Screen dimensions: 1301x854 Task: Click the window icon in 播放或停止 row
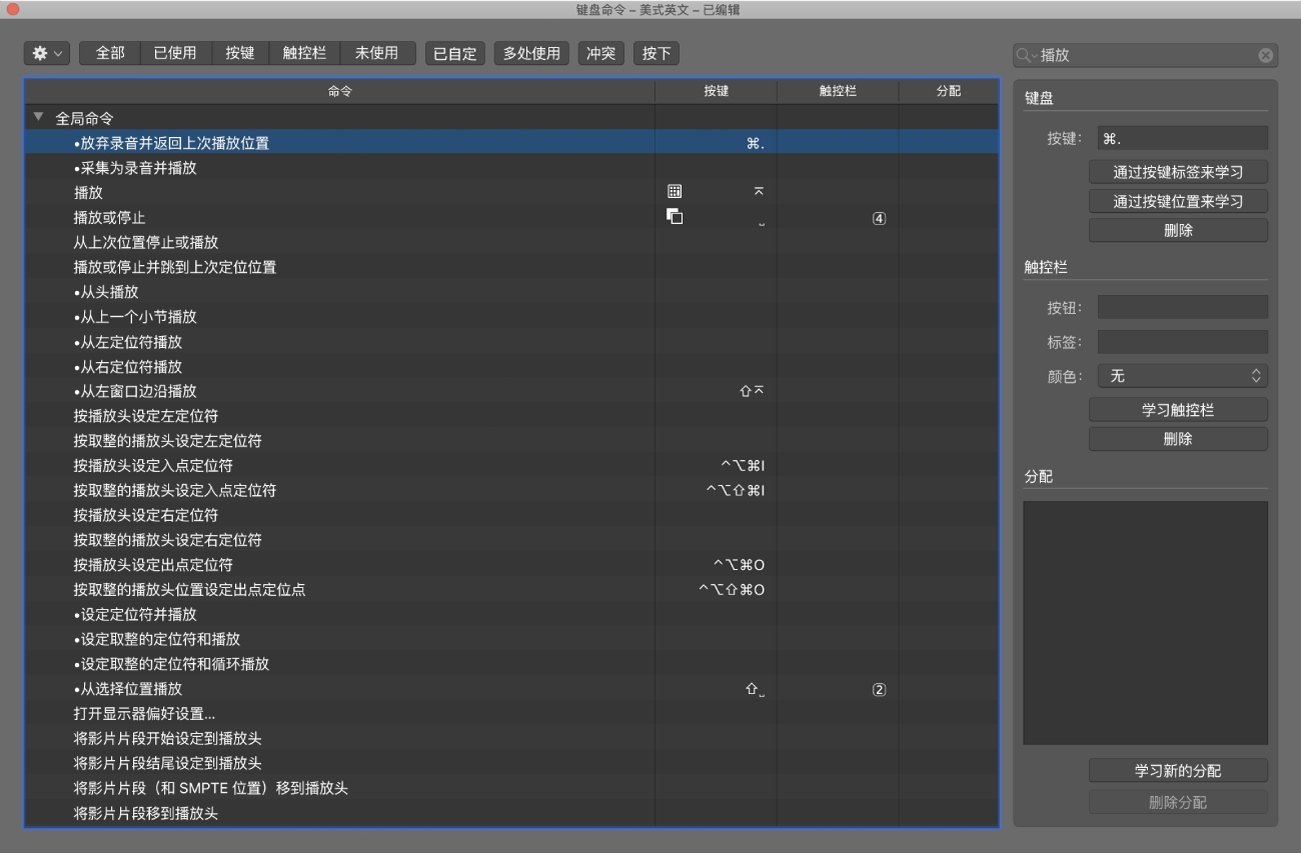[x=675, y=216]
